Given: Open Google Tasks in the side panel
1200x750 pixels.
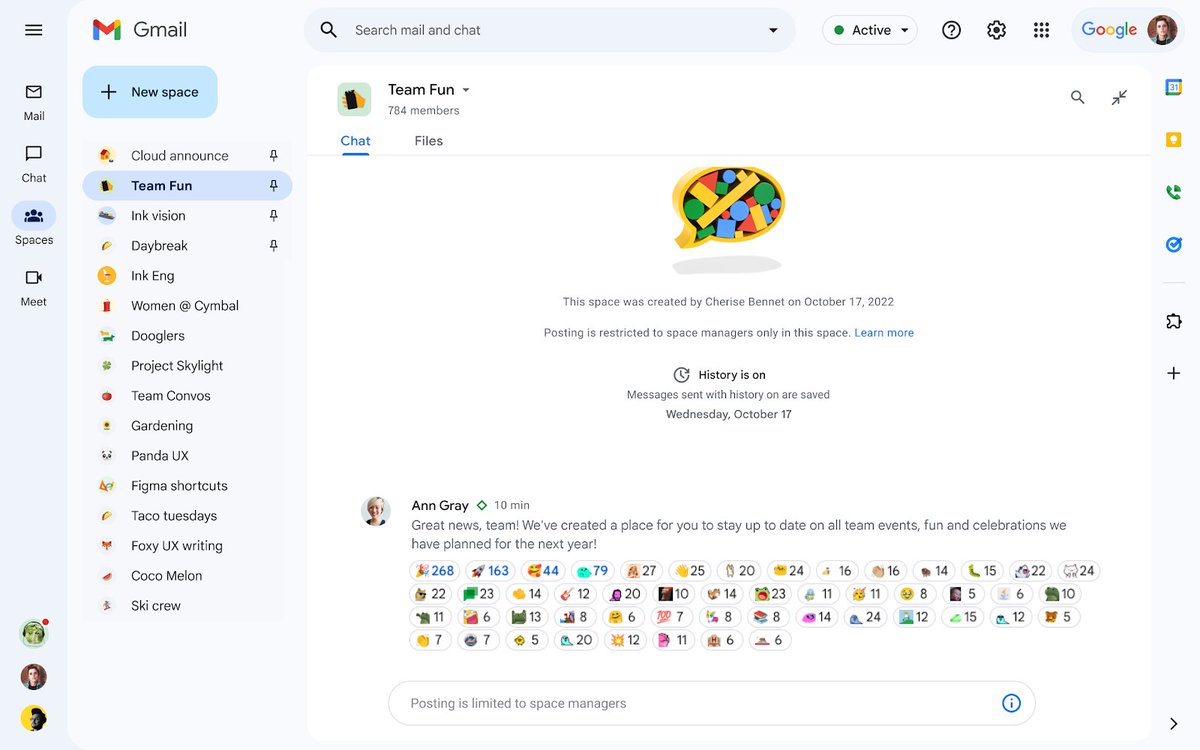Looking at the screenshot, I should coord(1172,243).
